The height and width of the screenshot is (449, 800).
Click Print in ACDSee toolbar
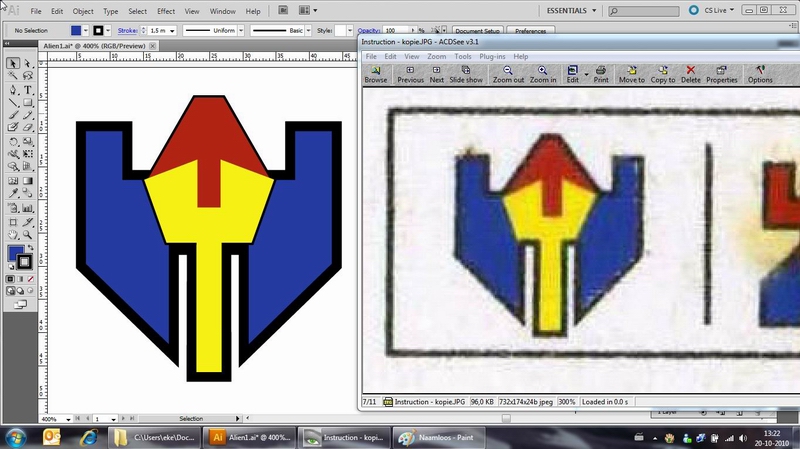coord(601,74)
